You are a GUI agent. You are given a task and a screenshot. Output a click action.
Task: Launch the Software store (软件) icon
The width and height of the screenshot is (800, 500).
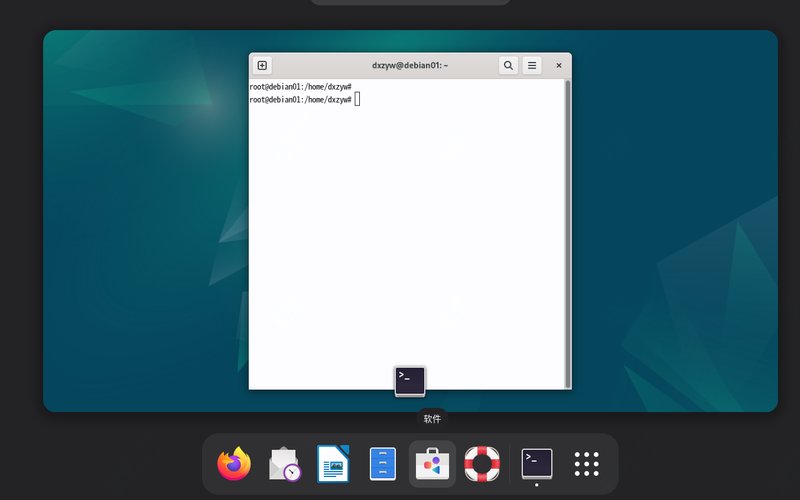click(432, 464)
